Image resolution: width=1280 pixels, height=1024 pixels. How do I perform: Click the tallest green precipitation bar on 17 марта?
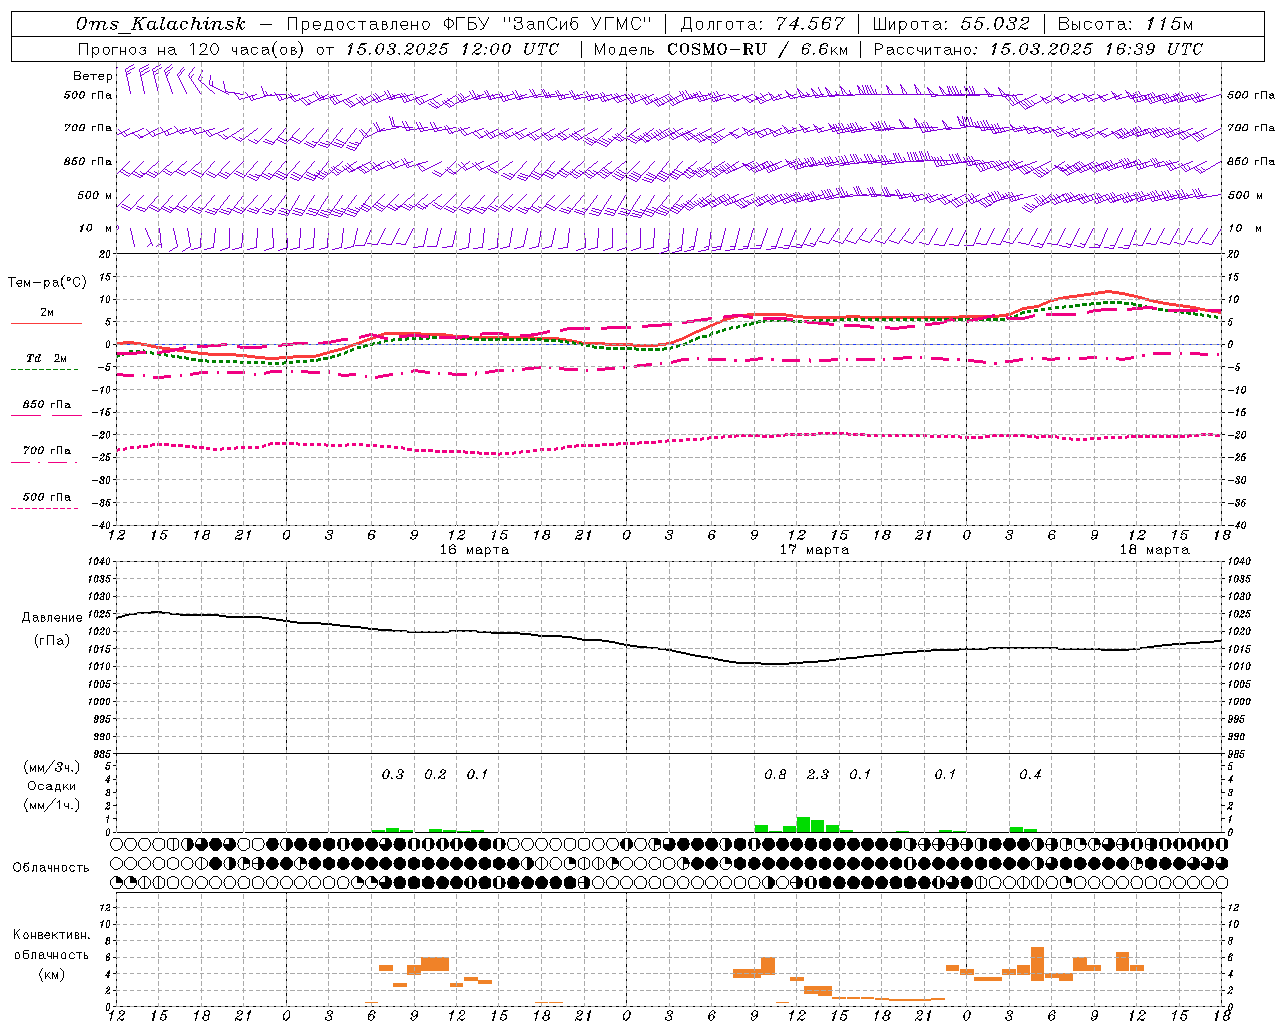[x=803, y=825]
